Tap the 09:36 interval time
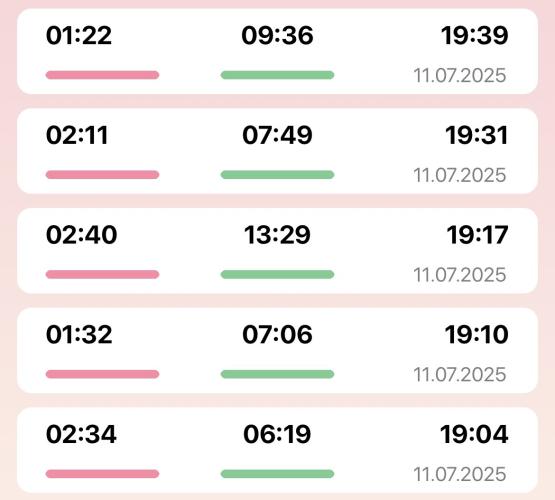This screenshot has width=555, height=500. 277,35
